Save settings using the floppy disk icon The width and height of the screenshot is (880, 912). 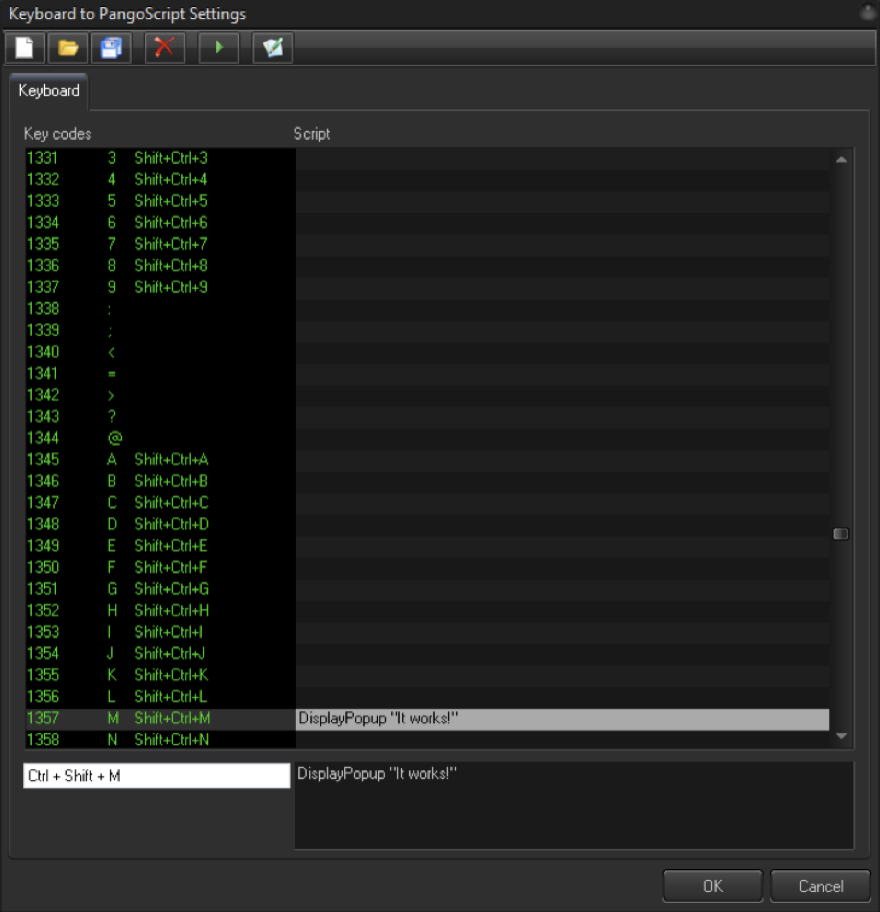[111, 48]
